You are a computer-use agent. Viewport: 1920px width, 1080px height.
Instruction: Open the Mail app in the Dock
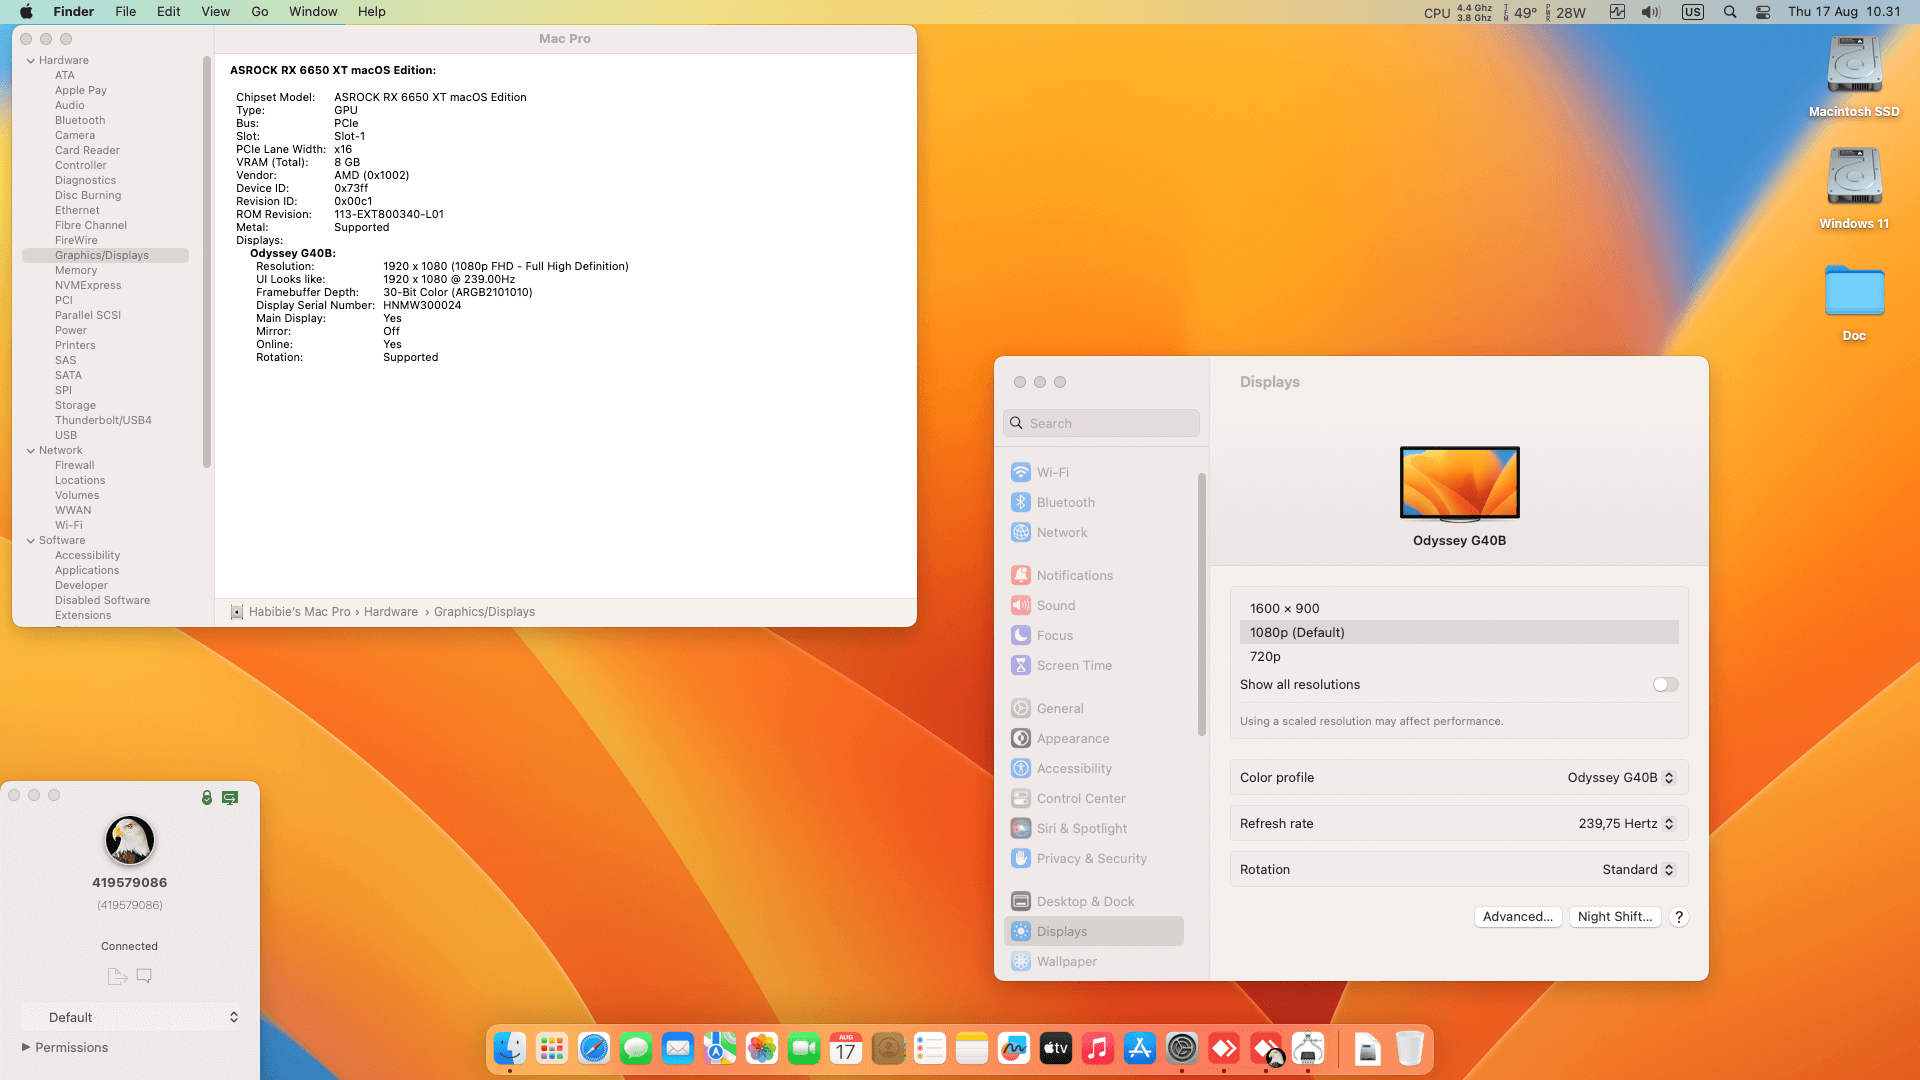tap(678, 1048)
